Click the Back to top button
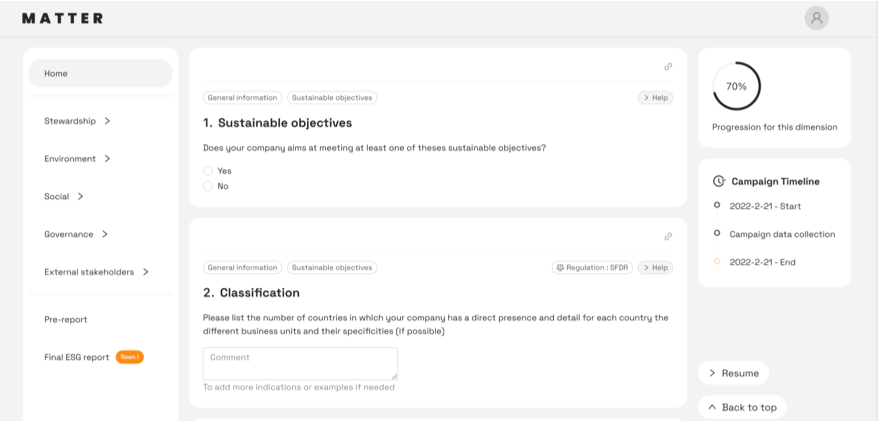 click(x=741, y=407)
